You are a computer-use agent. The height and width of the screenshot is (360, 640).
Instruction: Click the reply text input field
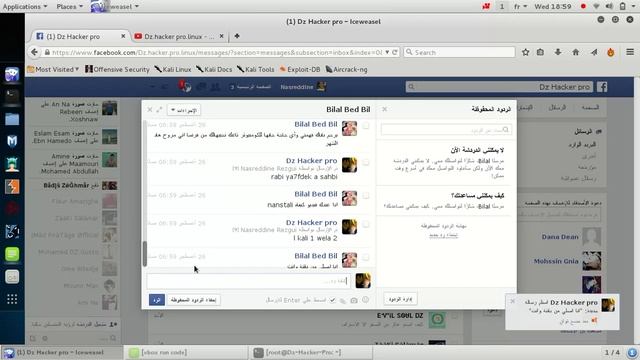pos(248,281)
